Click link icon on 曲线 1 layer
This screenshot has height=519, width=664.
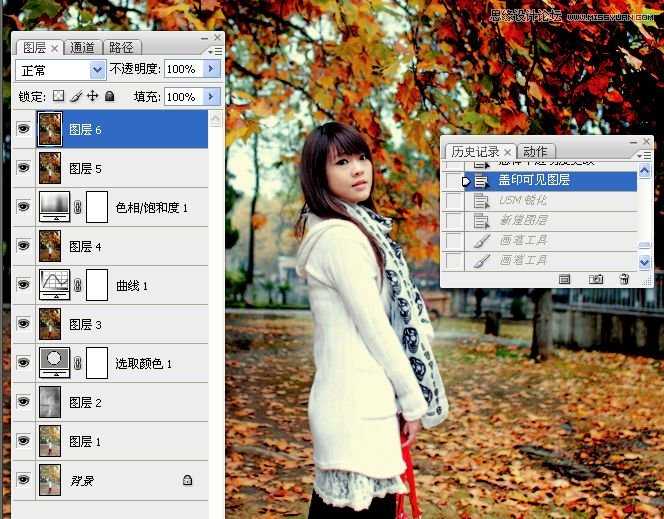pos(78,285)
